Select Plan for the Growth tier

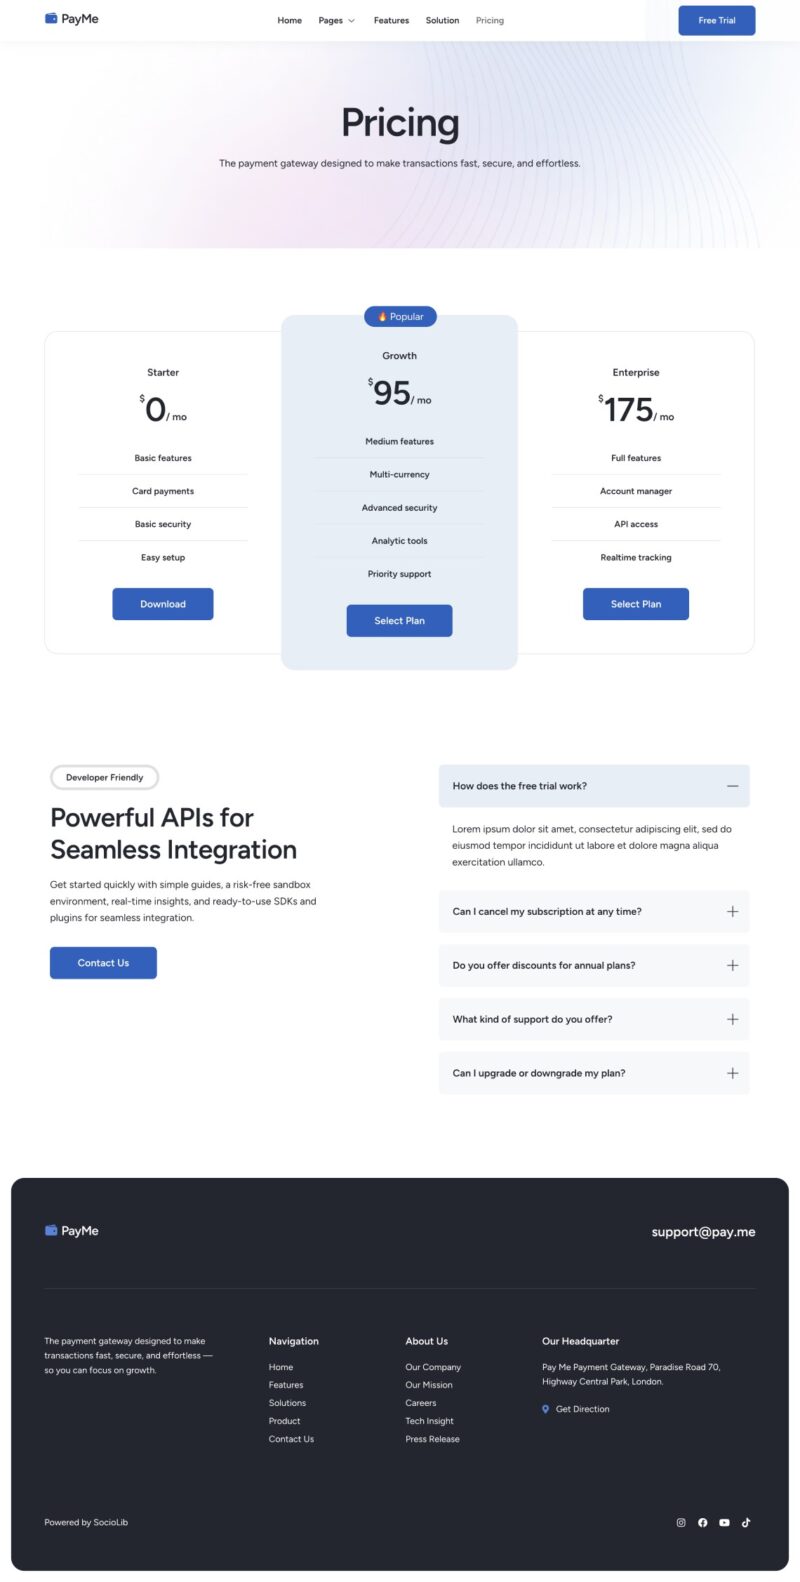pos(399,621)
